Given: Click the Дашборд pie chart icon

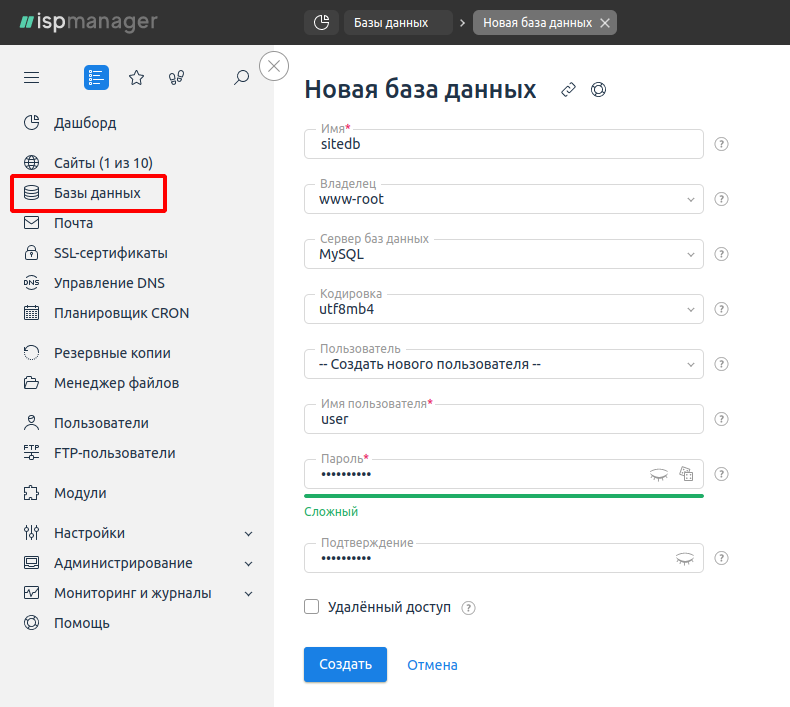Looking at the screenshot, I should pos(31,122).
